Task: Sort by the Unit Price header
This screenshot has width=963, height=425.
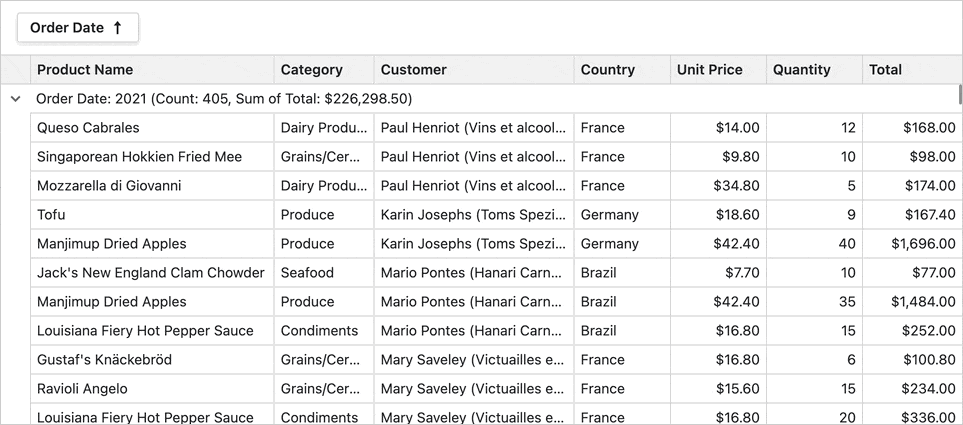Action: (710, 70)
